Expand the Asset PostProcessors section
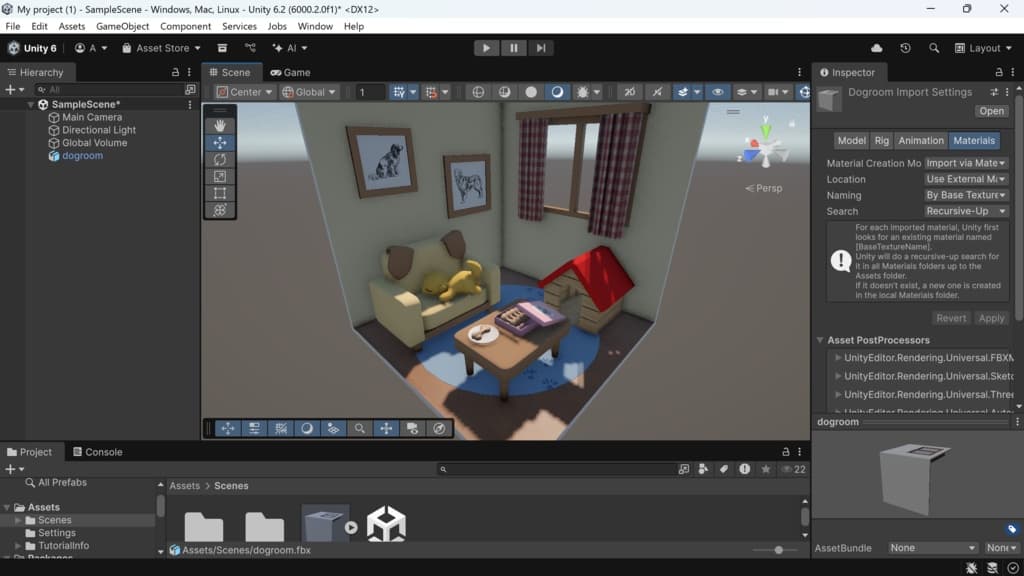The width and height of the screenshot is (1024, 576). (x=820, y=340)
